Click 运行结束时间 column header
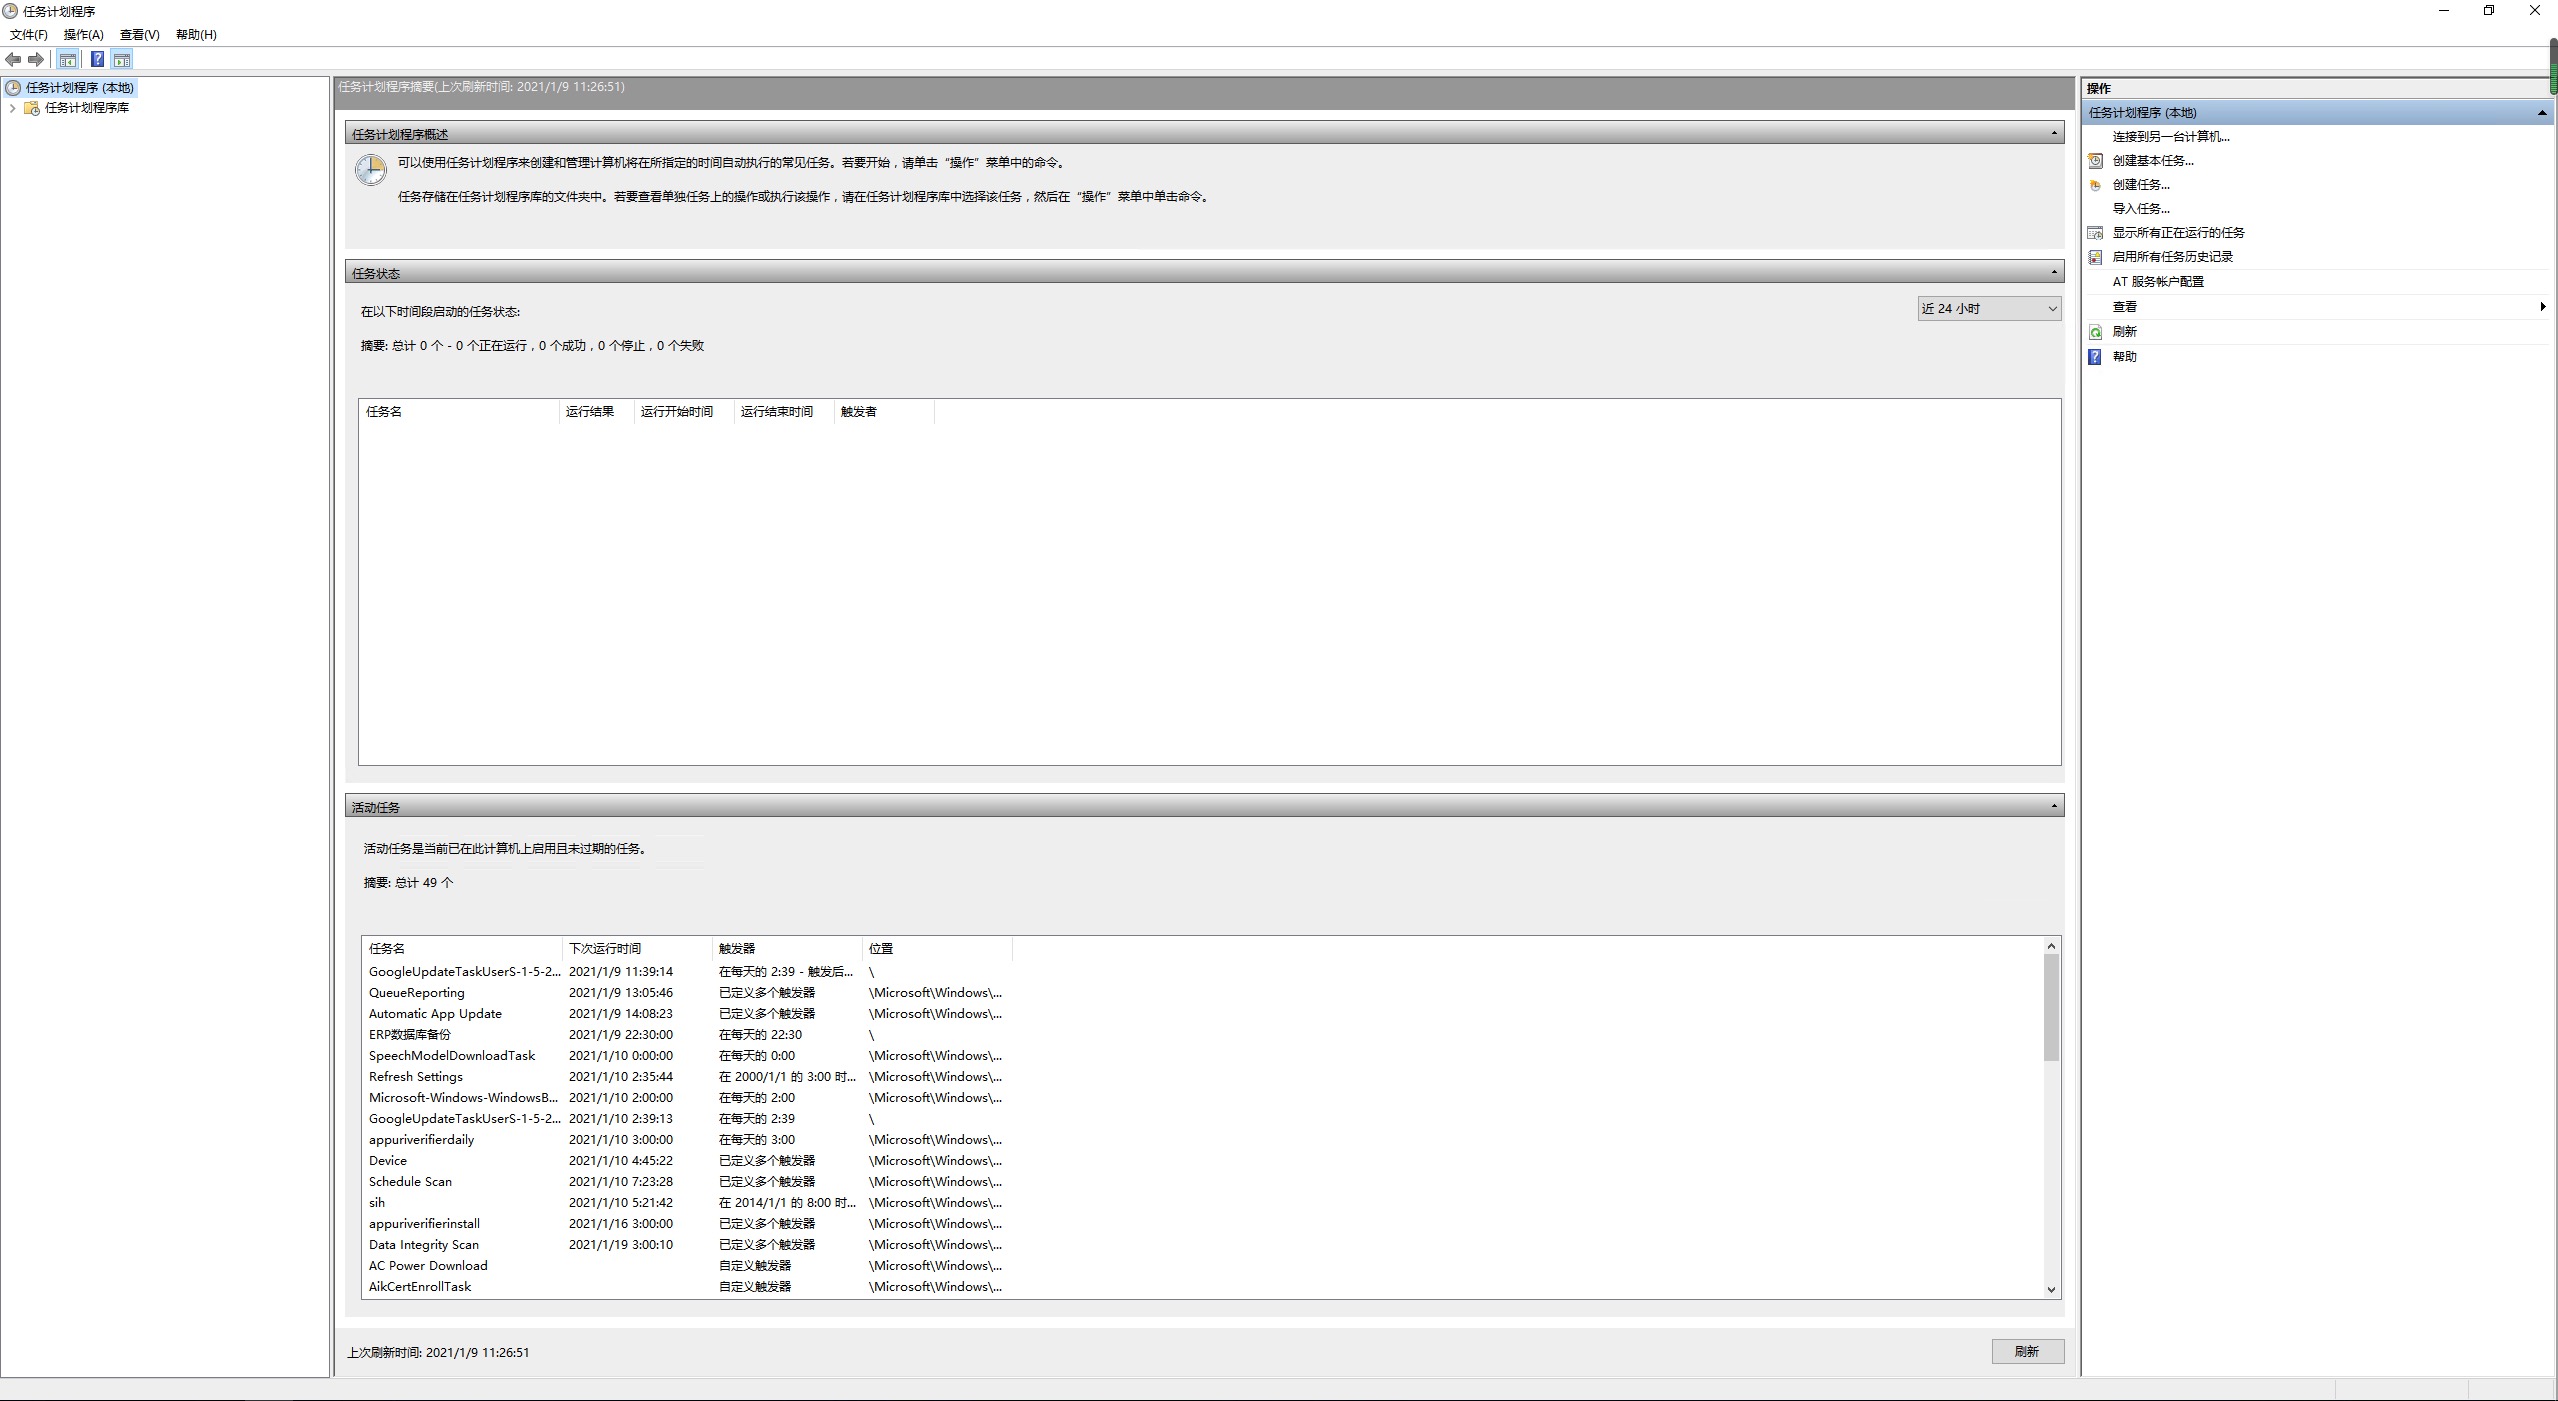 [784, 412]
